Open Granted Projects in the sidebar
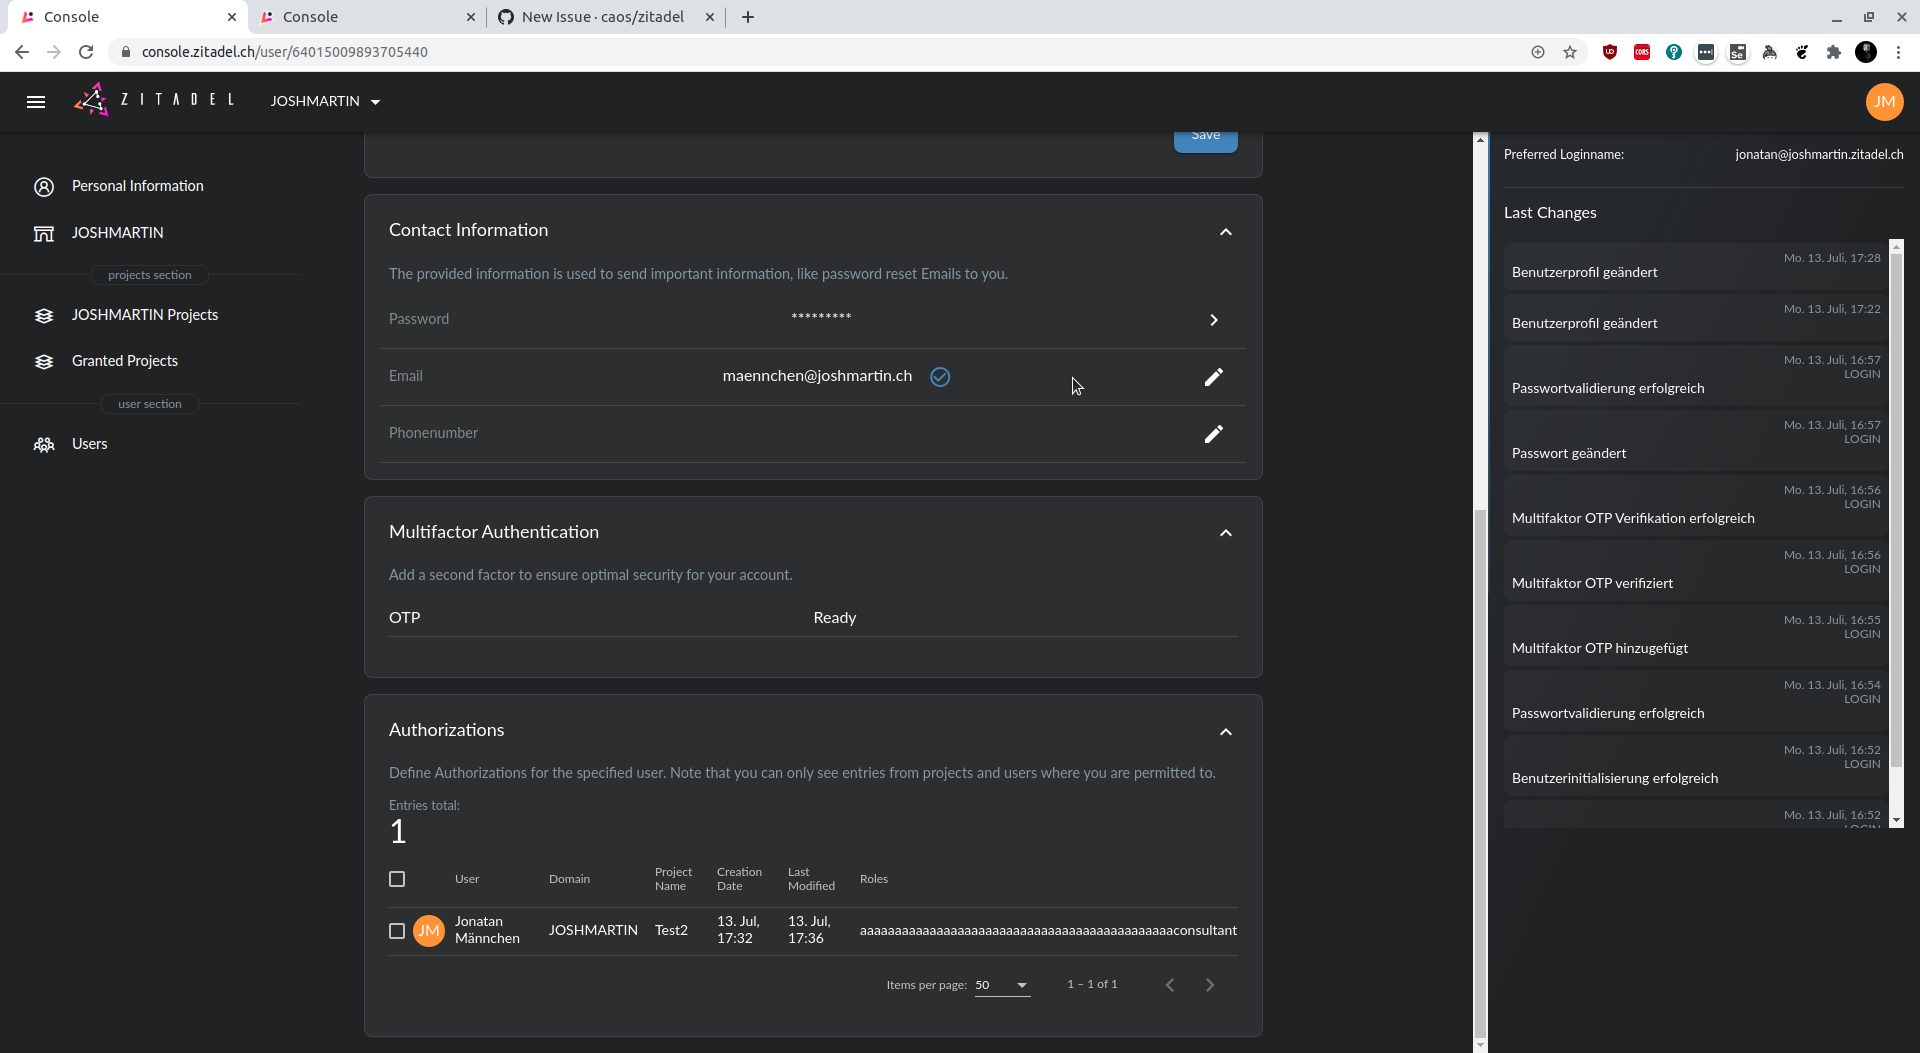Viewport: 1920px width, 1053px height. [x=124, y=361]
